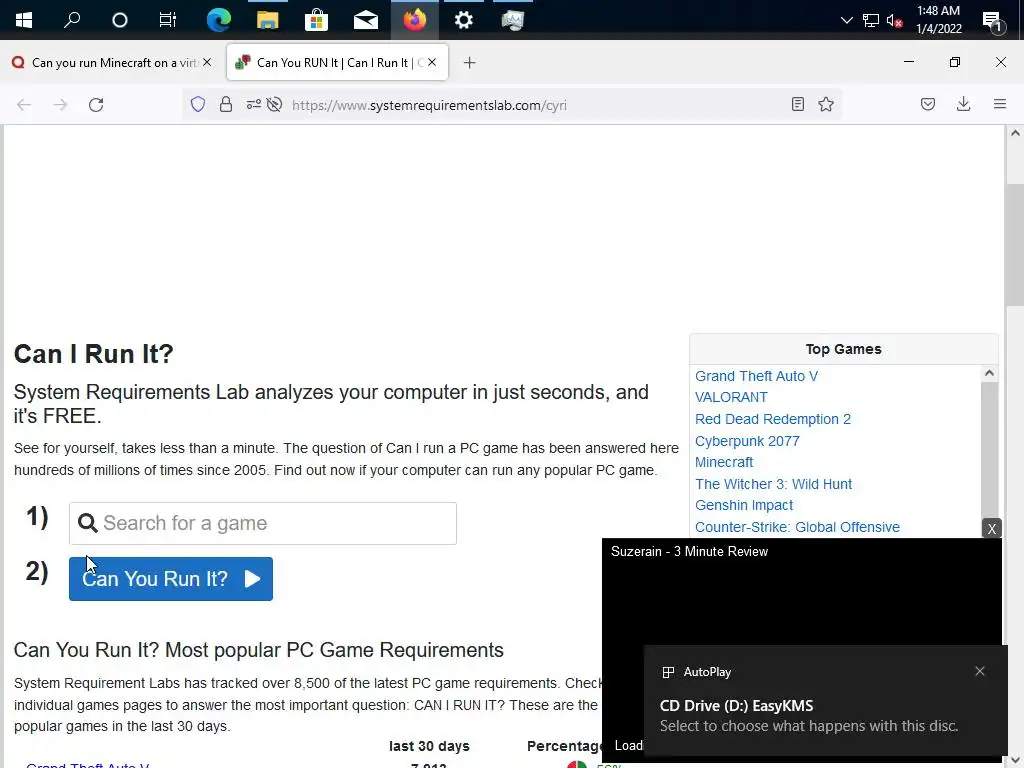Open taskbar search magnifier
The image size is (1024, 768).
[72, 20]
